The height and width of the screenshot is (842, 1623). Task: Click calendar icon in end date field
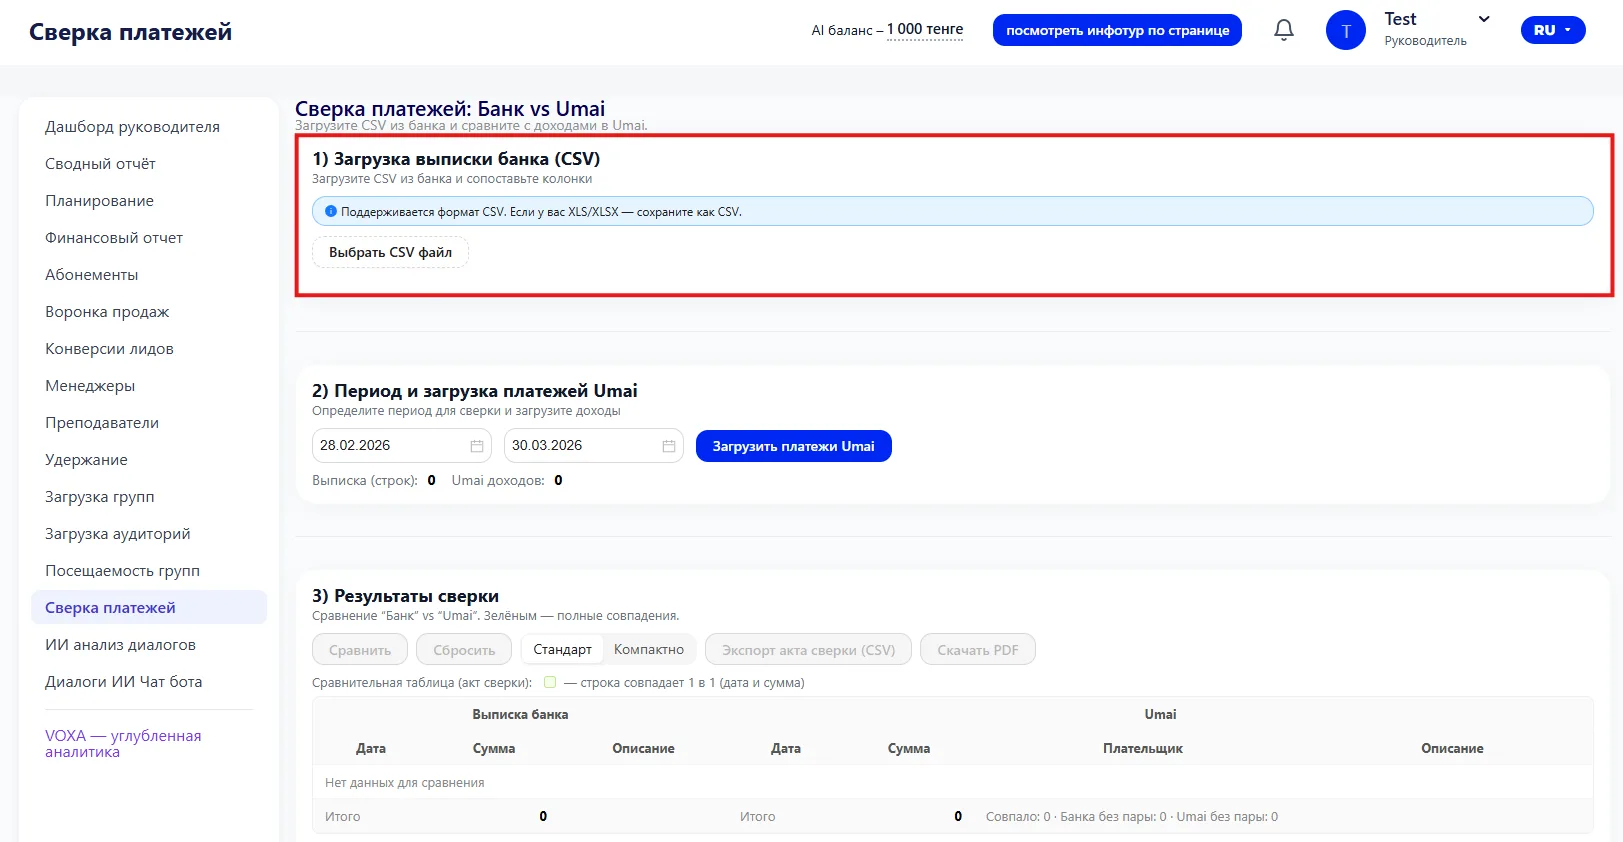click(669, 446)
